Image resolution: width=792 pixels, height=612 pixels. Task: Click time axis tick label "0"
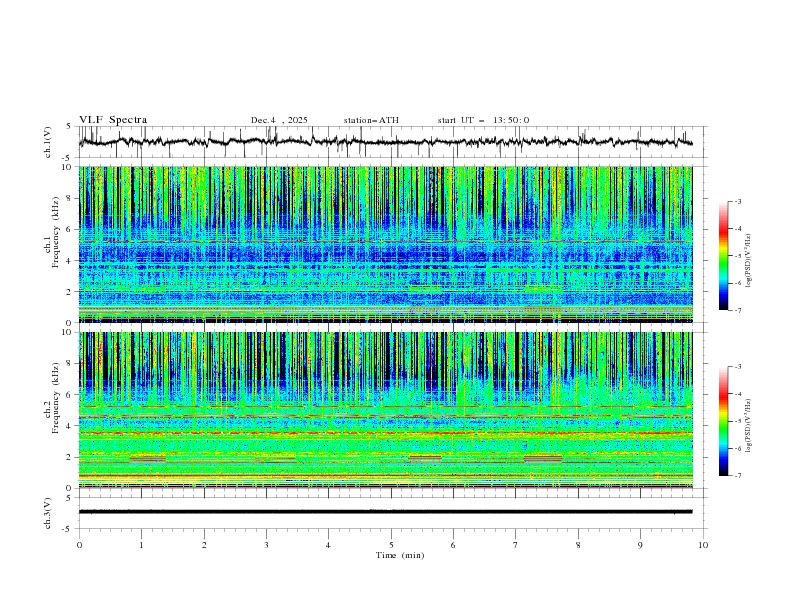[79, 545]
